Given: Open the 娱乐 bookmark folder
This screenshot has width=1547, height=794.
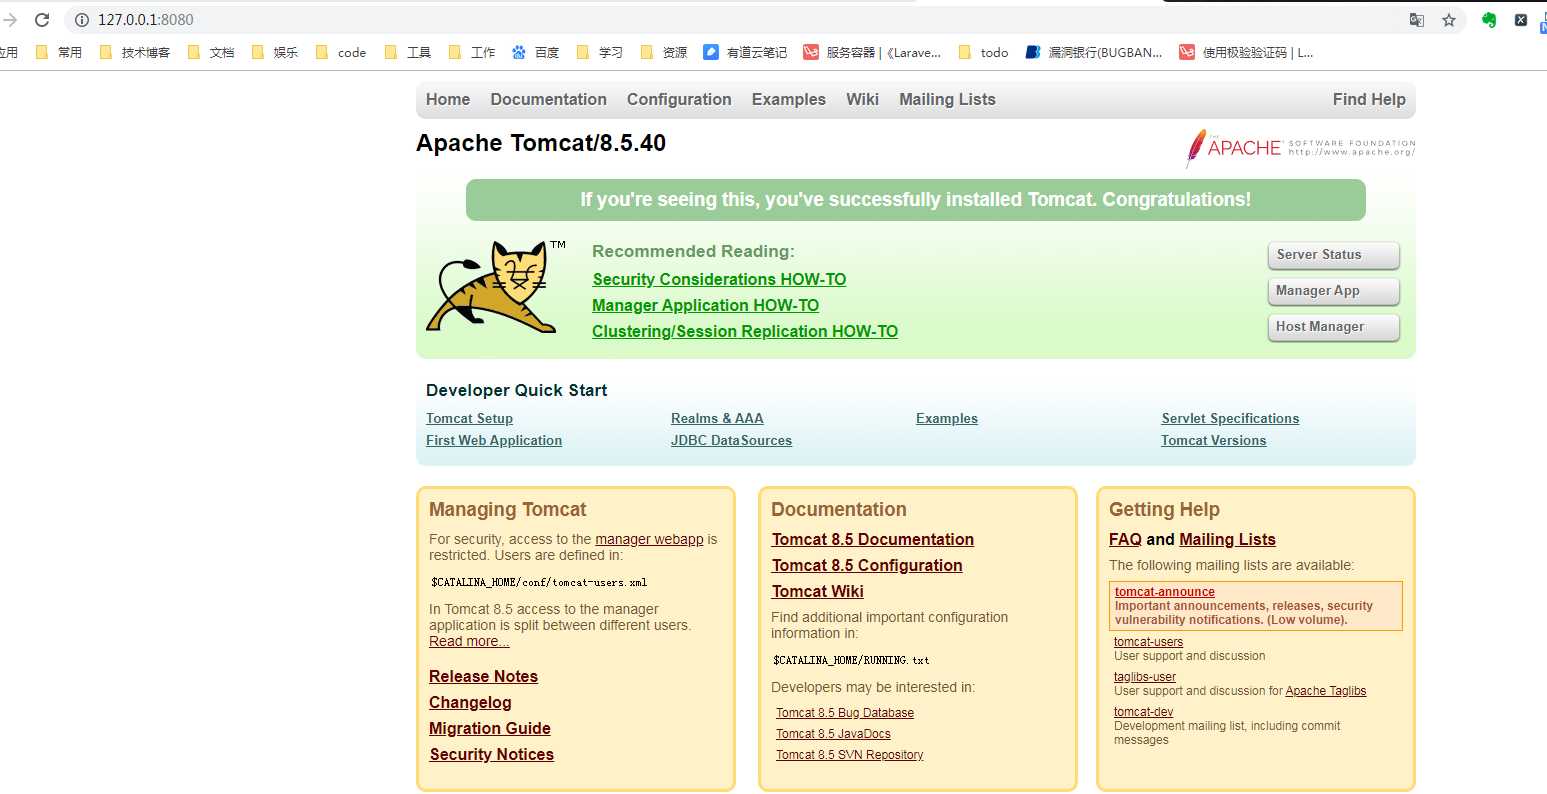Looking at the screenshot, I should click(x=275, y=52).
